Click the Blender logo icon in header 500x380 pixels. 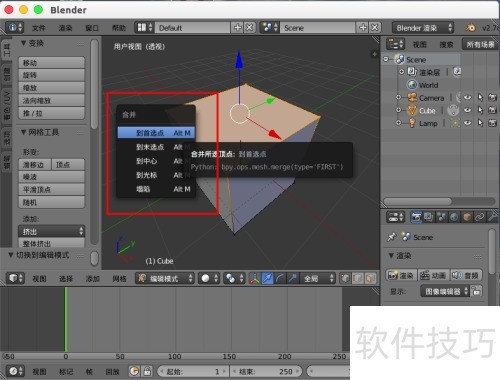(471, 28)
